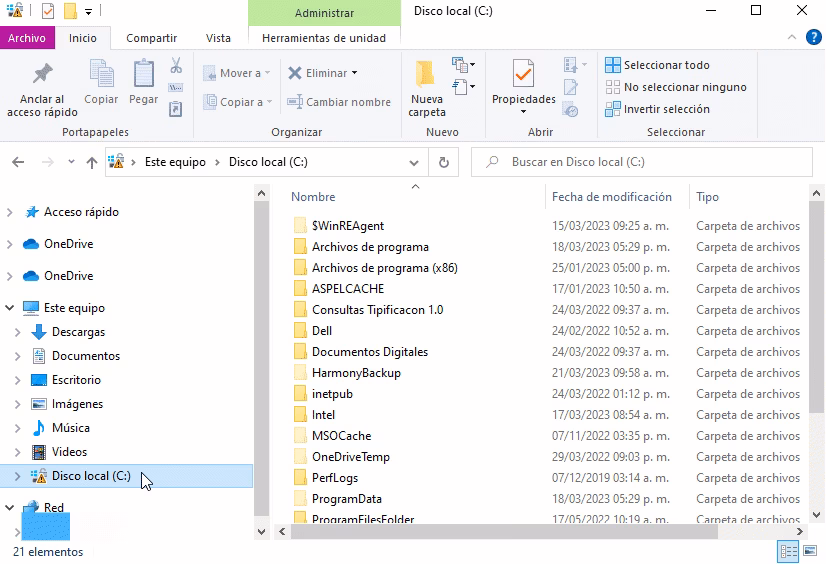Expand the first OneDrive node

pos(9,244)
